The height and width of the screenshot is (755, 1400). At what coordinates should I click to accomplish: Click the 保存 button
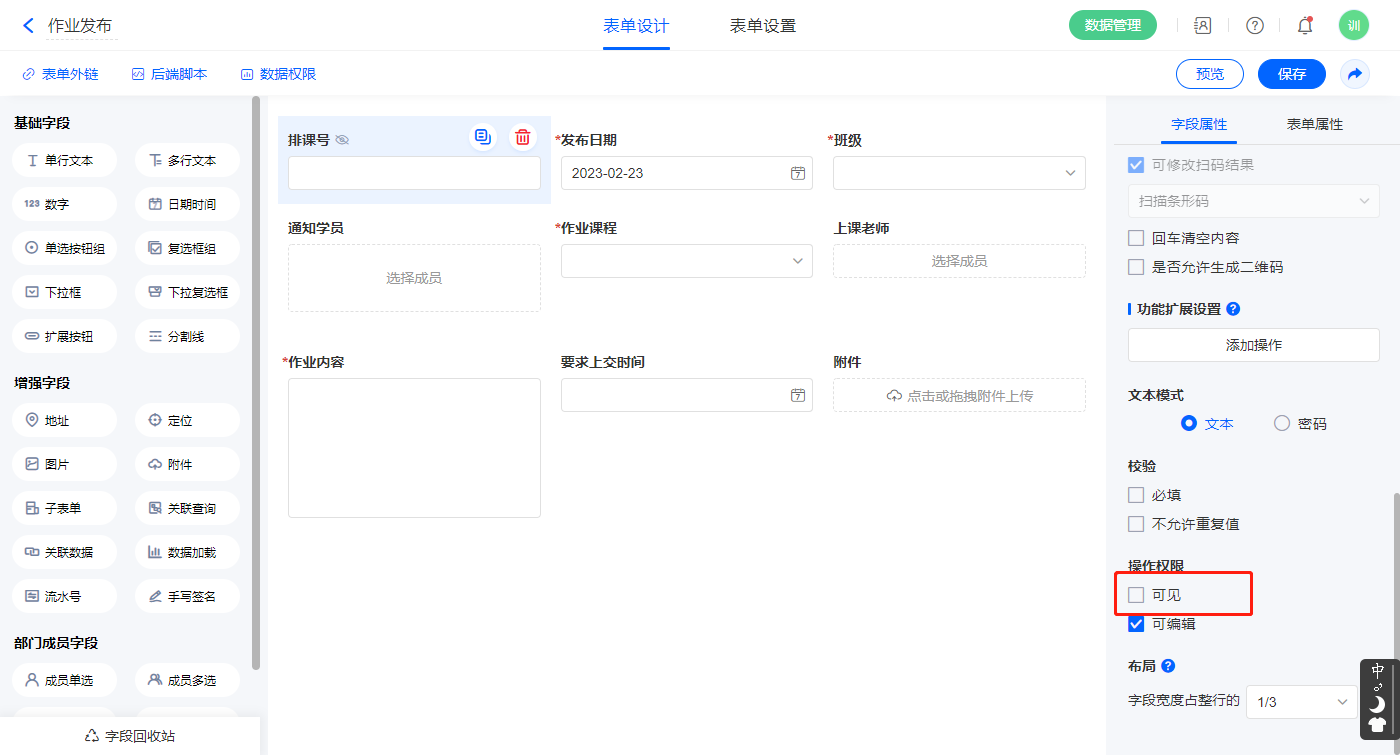point(1291,74)
